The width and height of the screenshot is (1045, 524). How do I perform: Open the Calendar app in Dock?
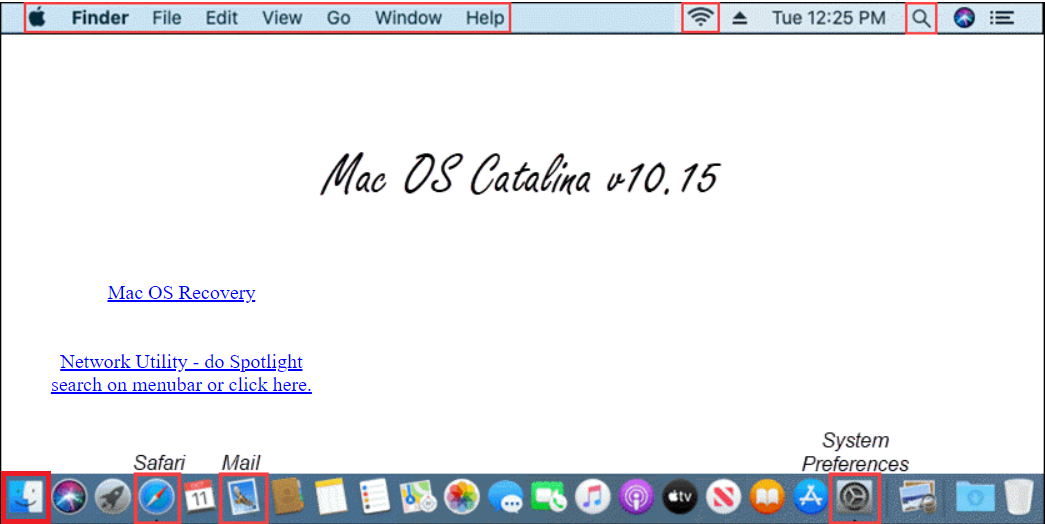199,497
